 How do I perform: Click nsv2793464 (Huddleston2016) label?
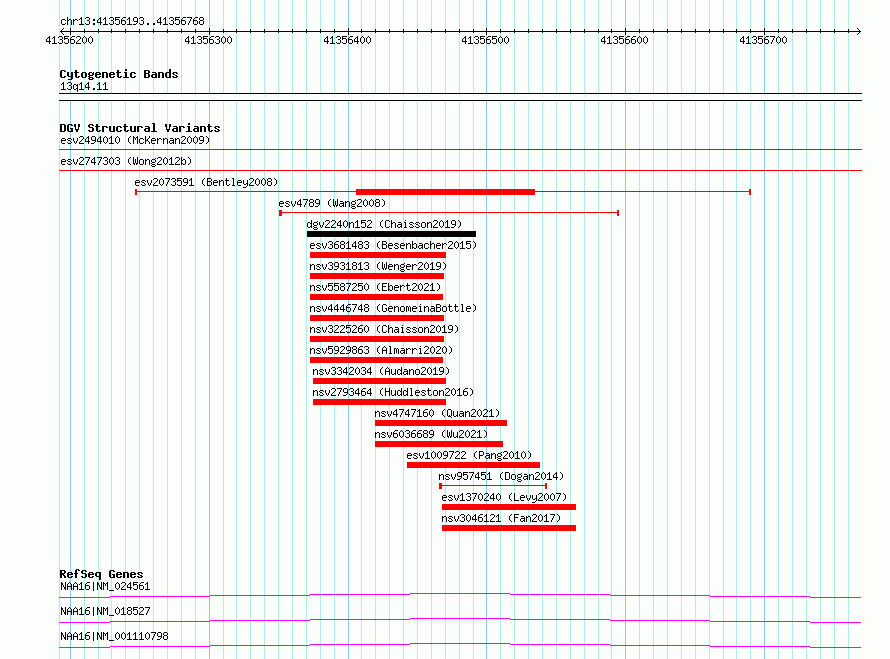[393, 392]
